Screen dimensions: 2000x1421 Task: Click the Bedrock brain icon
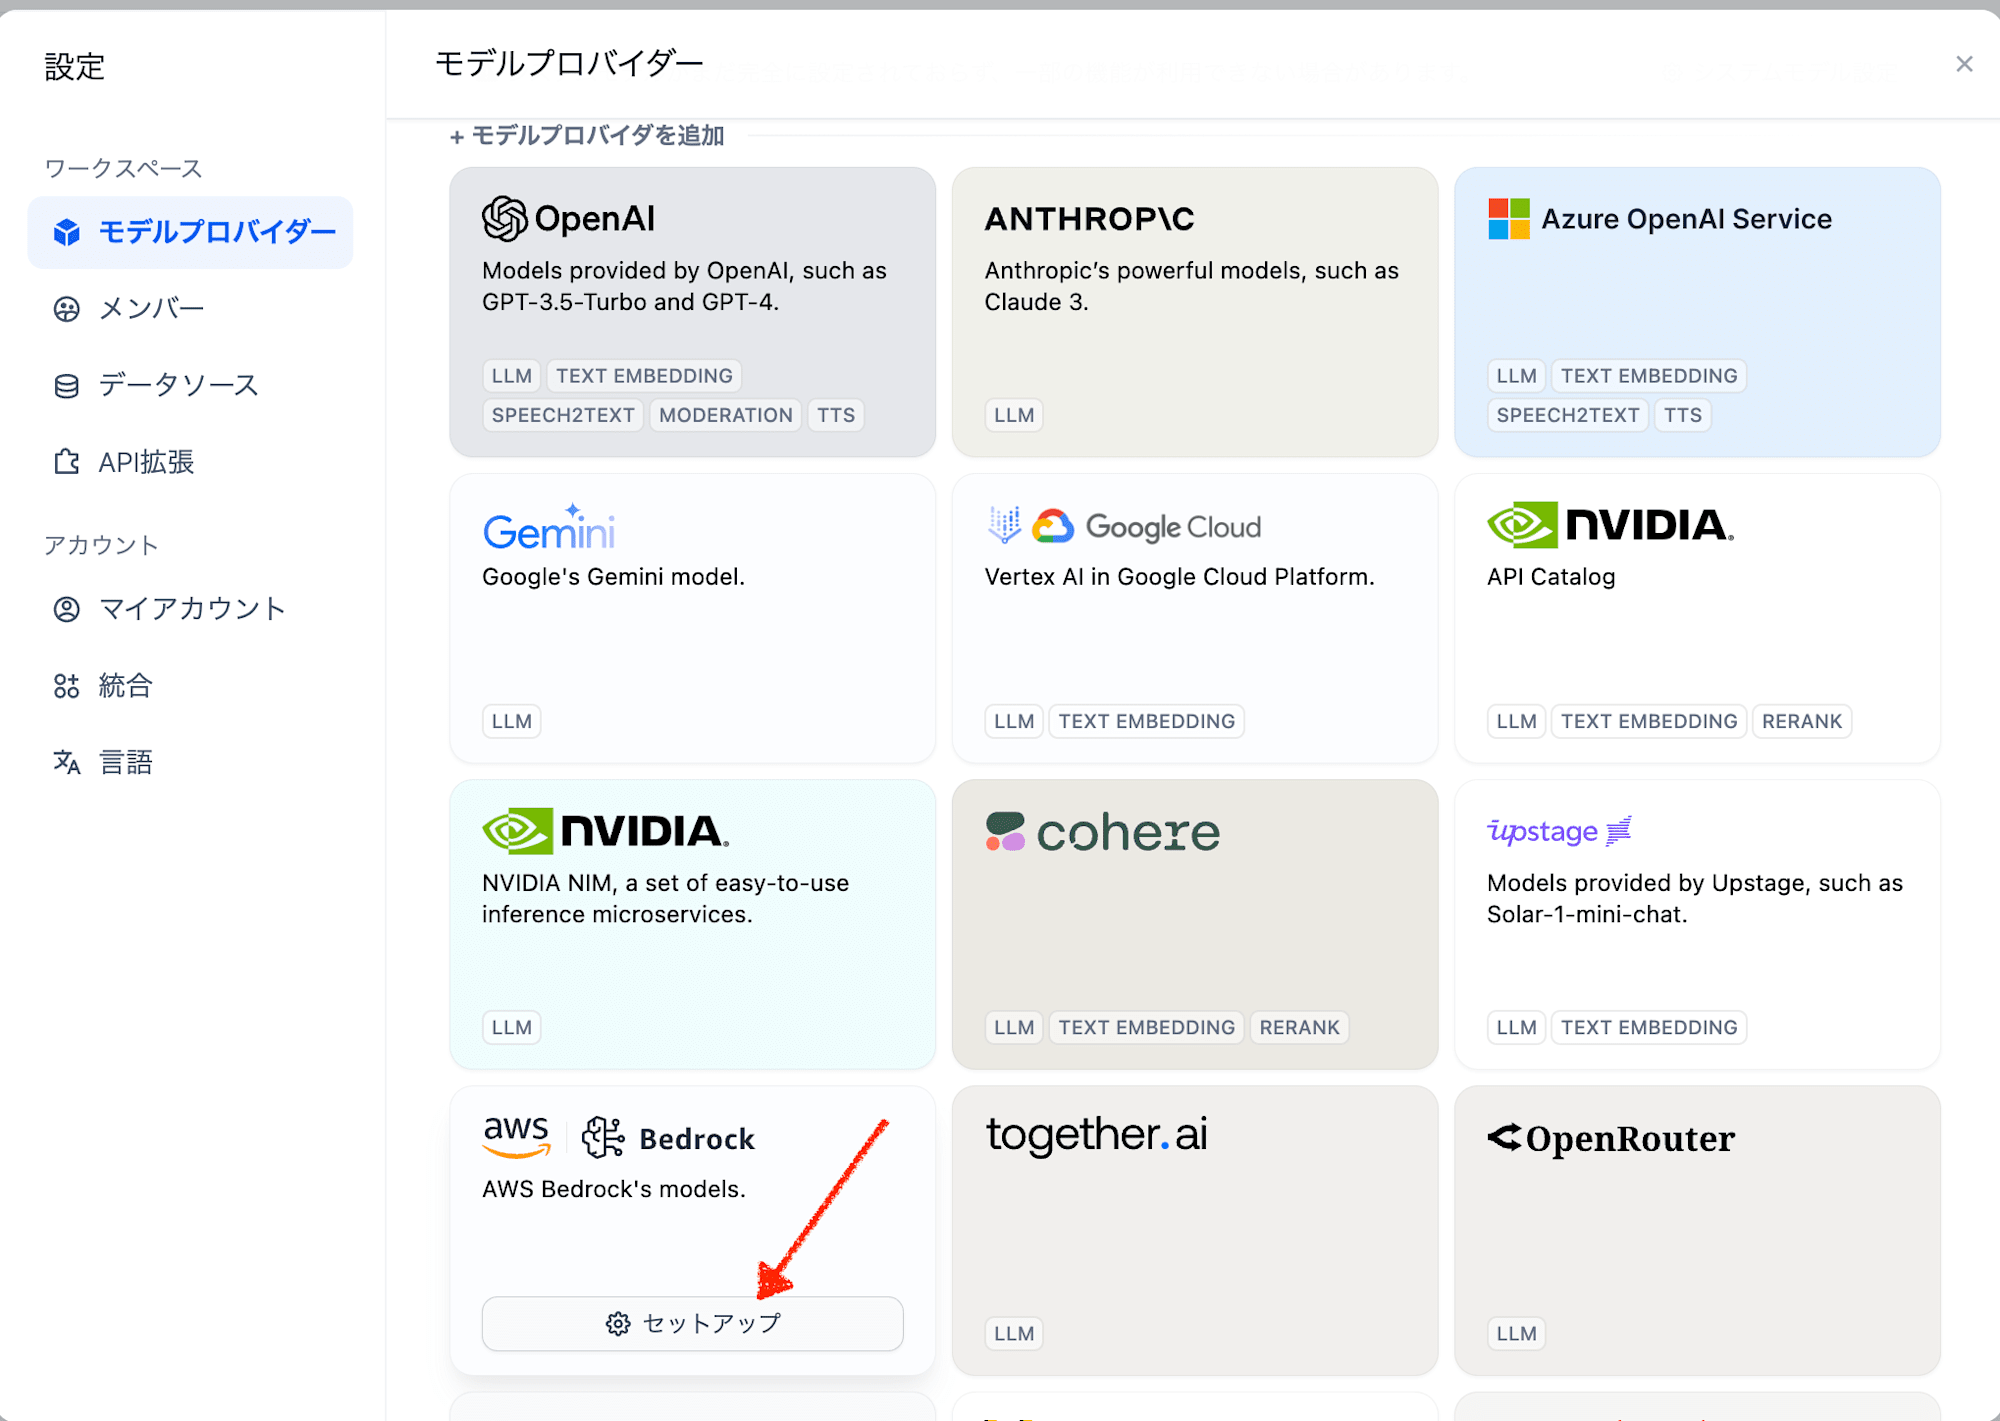pos(604,1138)
